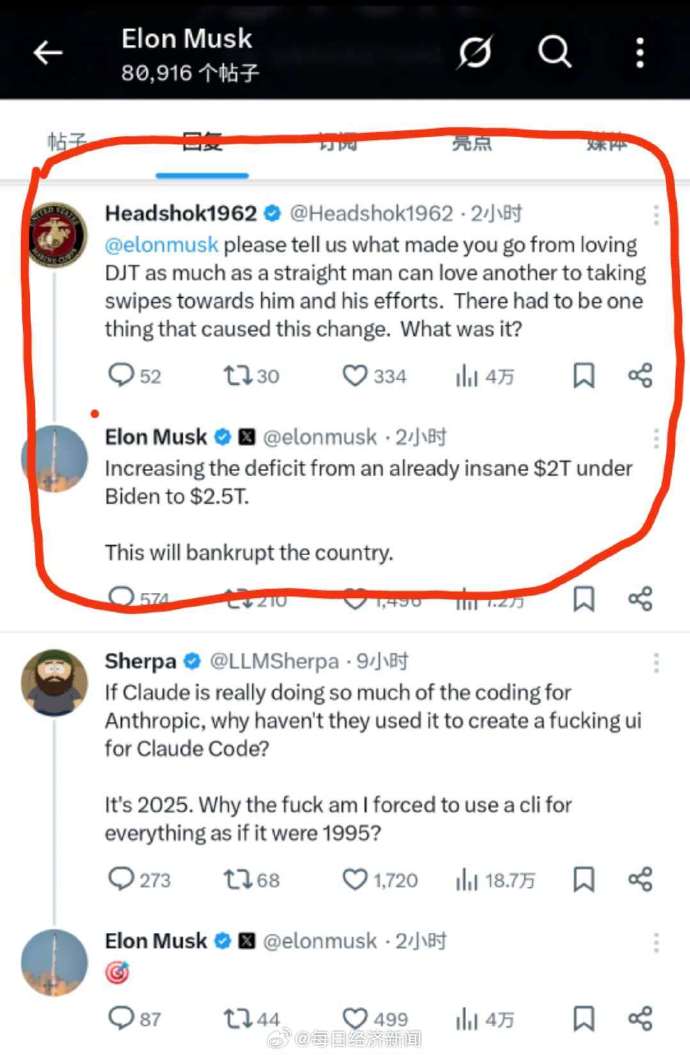Reply to the Headshok1962 post

click(135, 375)
